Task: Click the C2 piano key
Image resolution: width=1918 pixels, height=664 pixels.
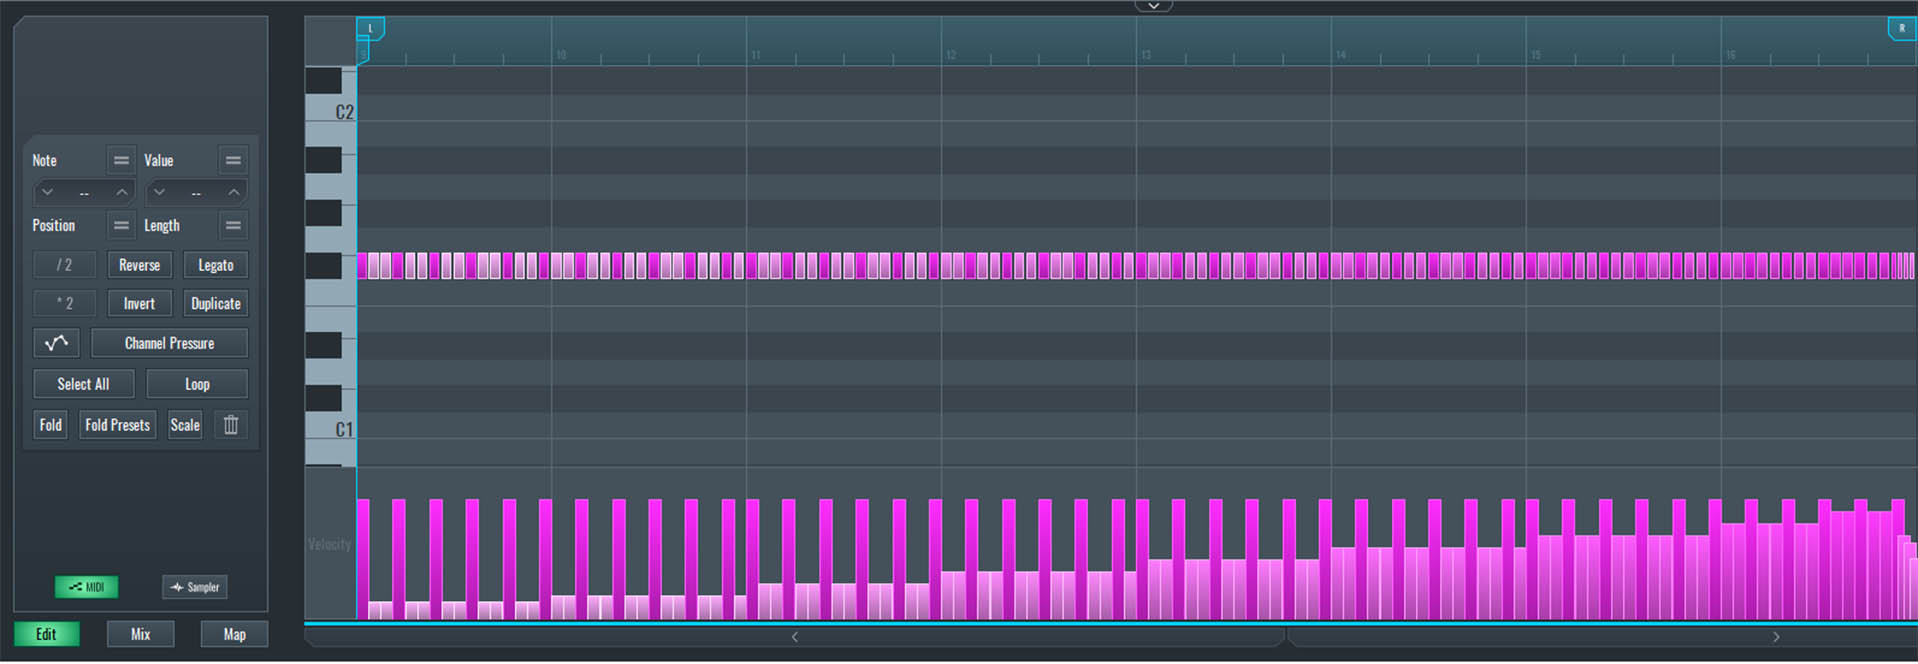Action: coord(330,108)
